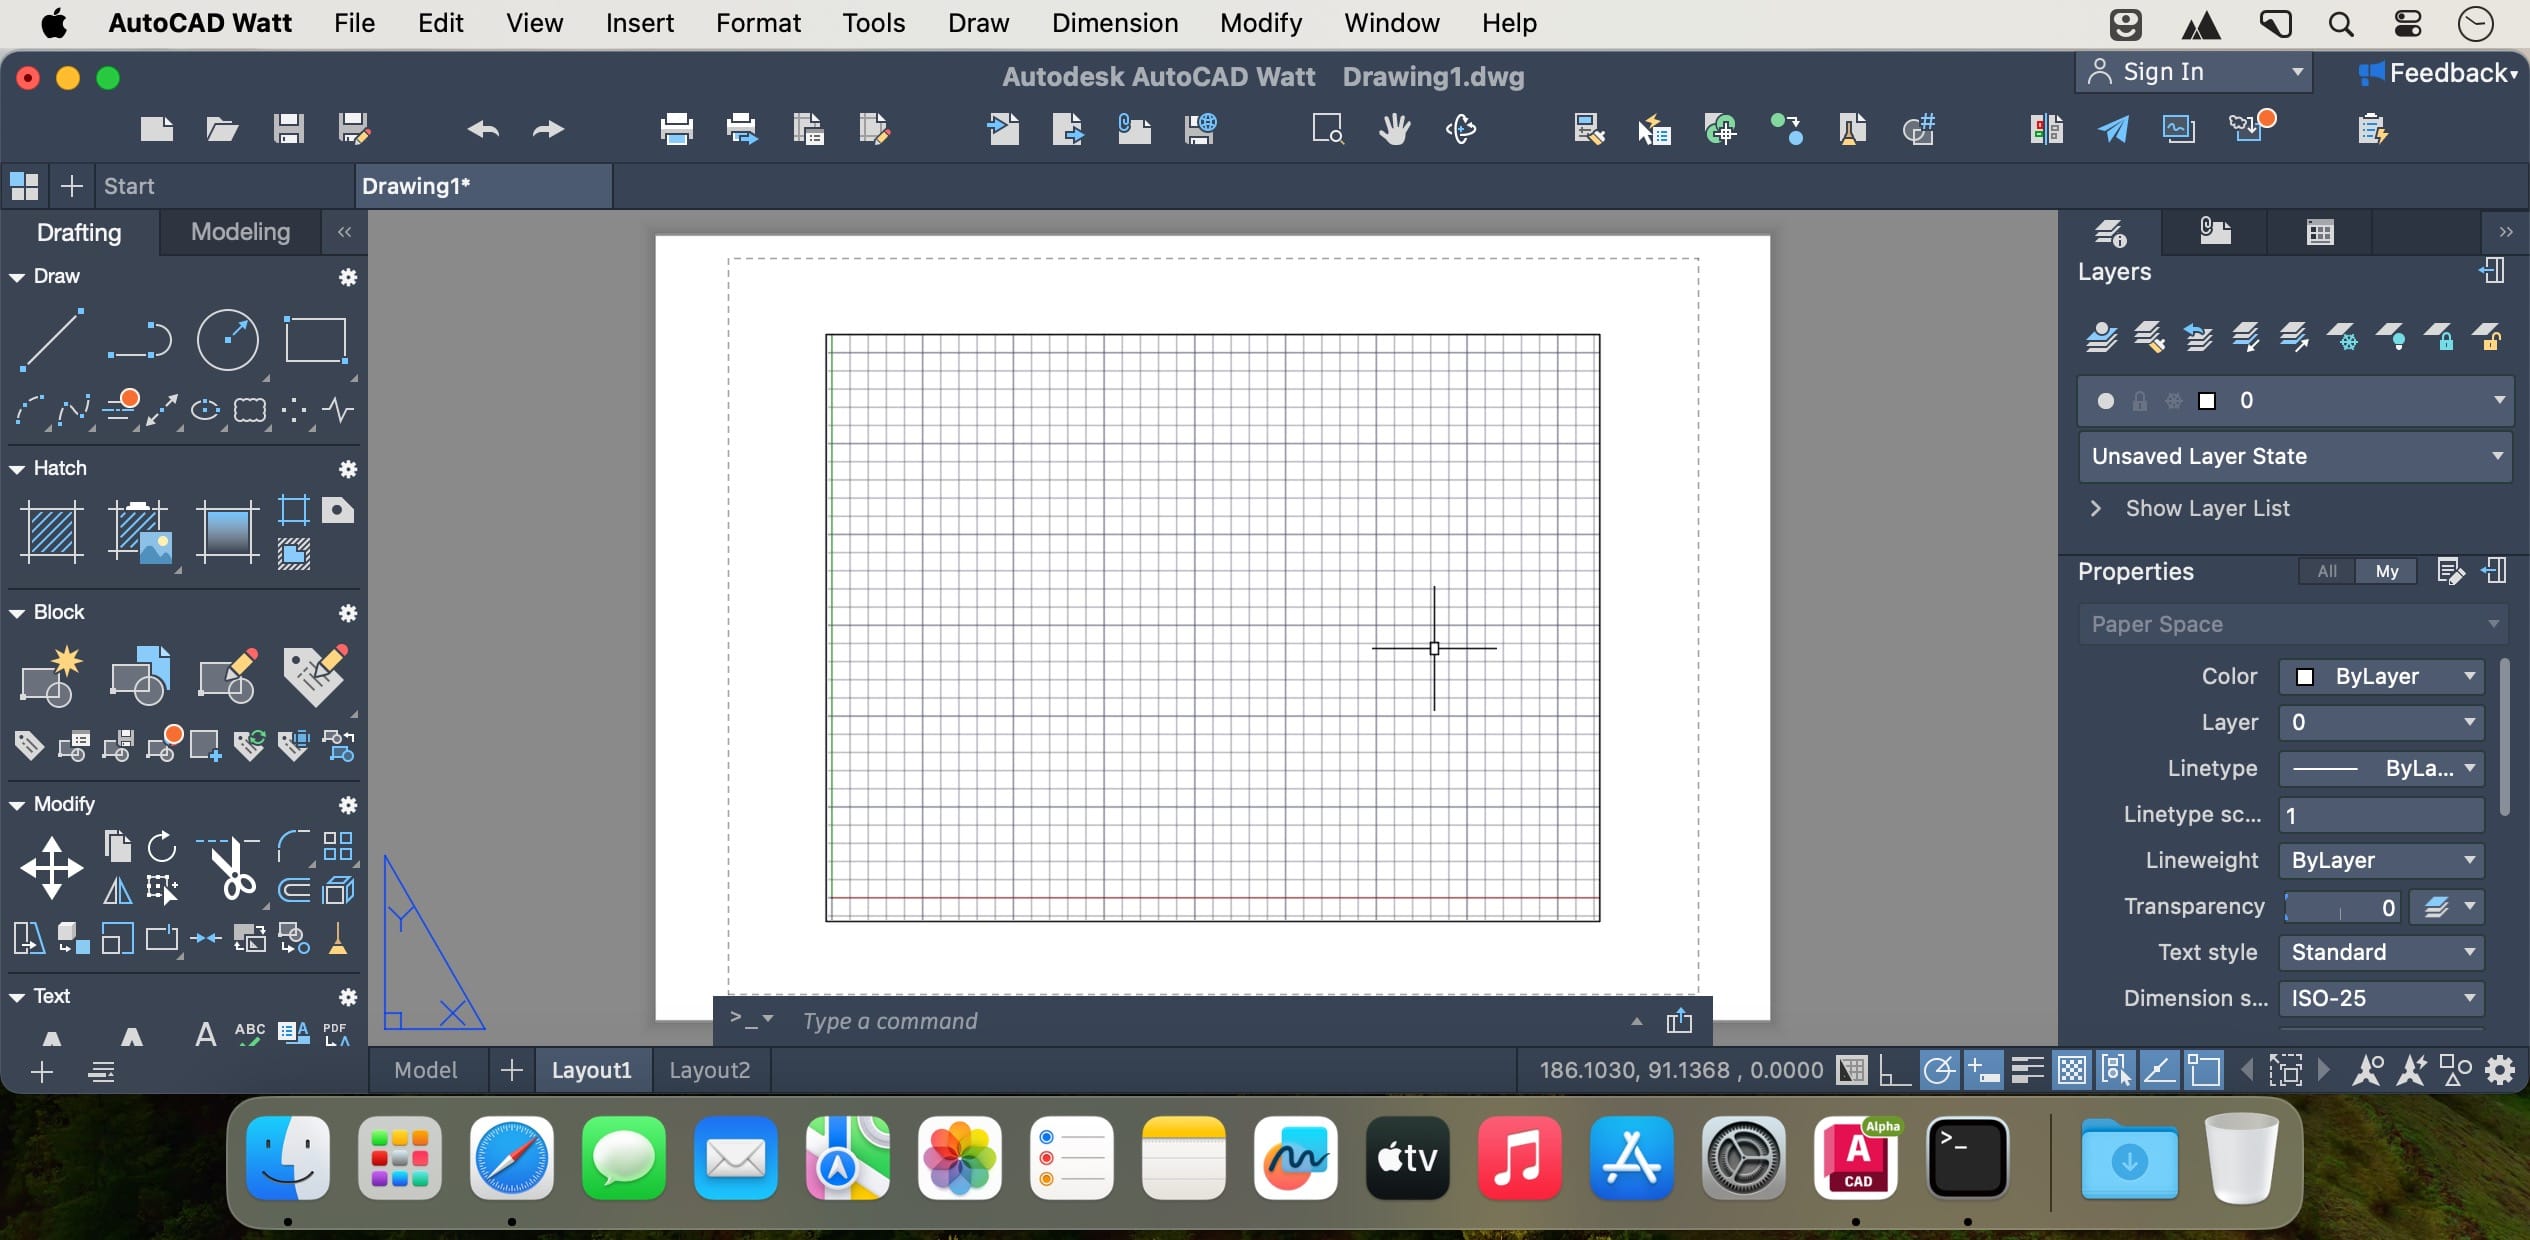Click the Open folder icon in toolbar
Viewport: 2530px width, 1240px height.
coord(222,129)
